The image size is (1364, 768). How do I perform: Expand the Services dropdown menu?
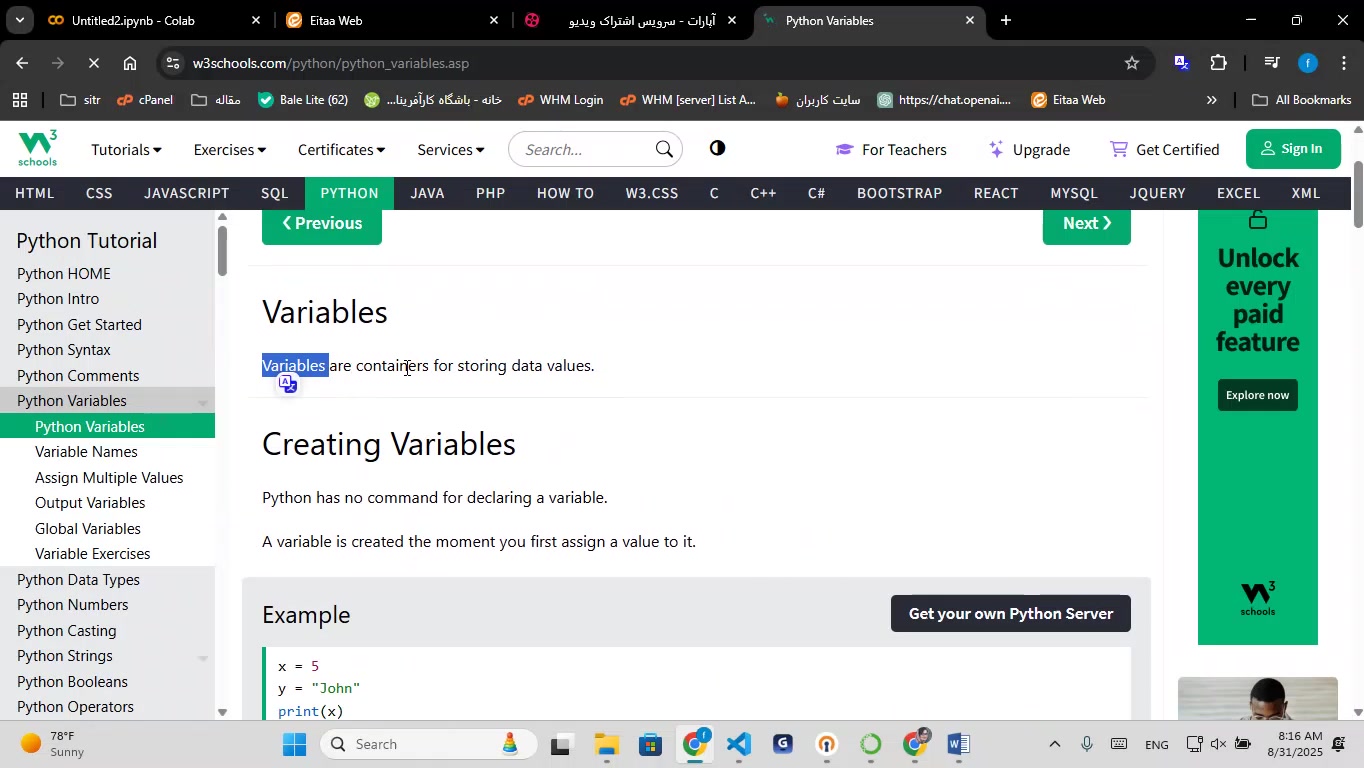click(x=450, y=150)
